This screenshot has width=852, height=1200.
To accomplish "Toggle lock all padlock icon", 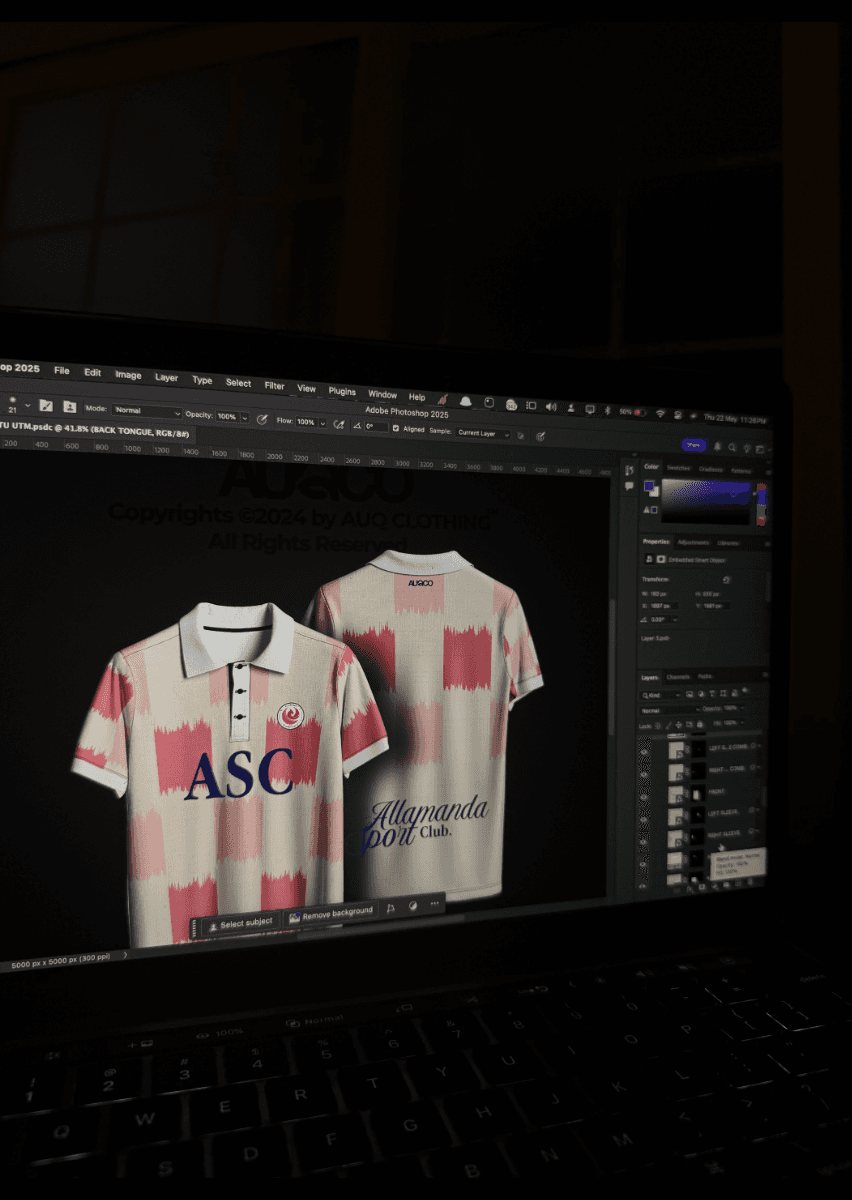I will [700, 725].
